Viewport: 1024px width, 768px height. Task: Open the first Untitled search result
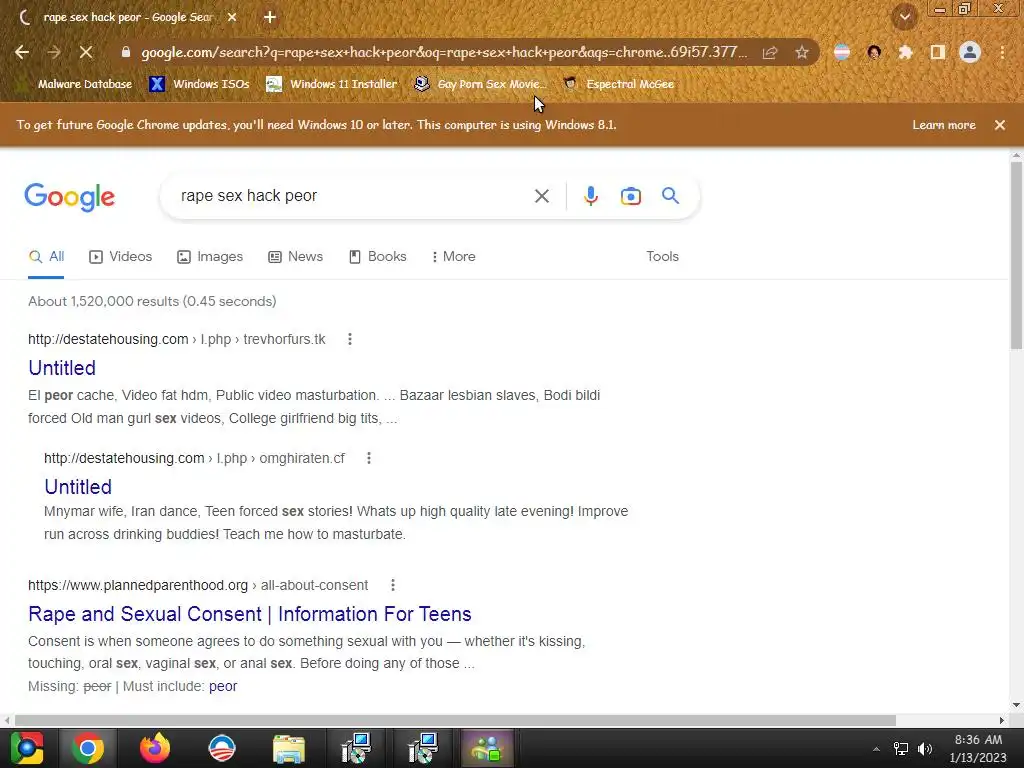point(62,368)
